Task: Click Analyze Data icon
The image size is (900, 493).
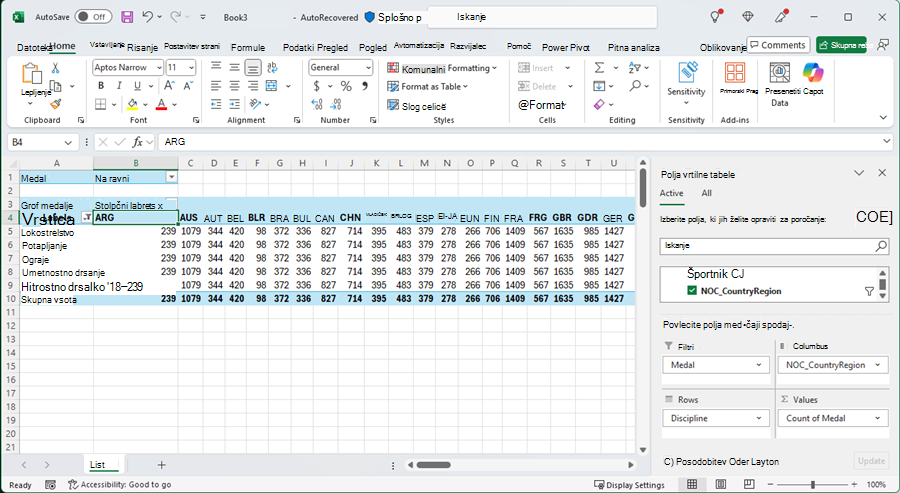Action: pyautogui.click(x=779, y=73)
